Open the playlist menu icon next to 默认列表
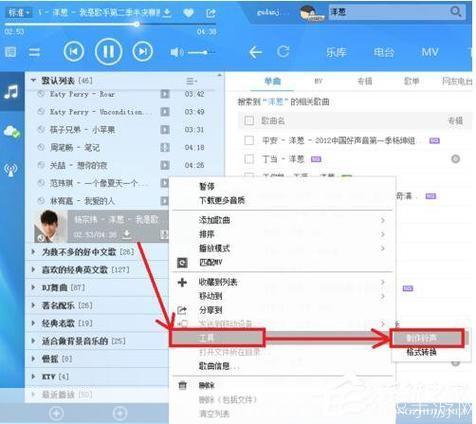Viewport: 476px width, 424px height. click(191, 81)
